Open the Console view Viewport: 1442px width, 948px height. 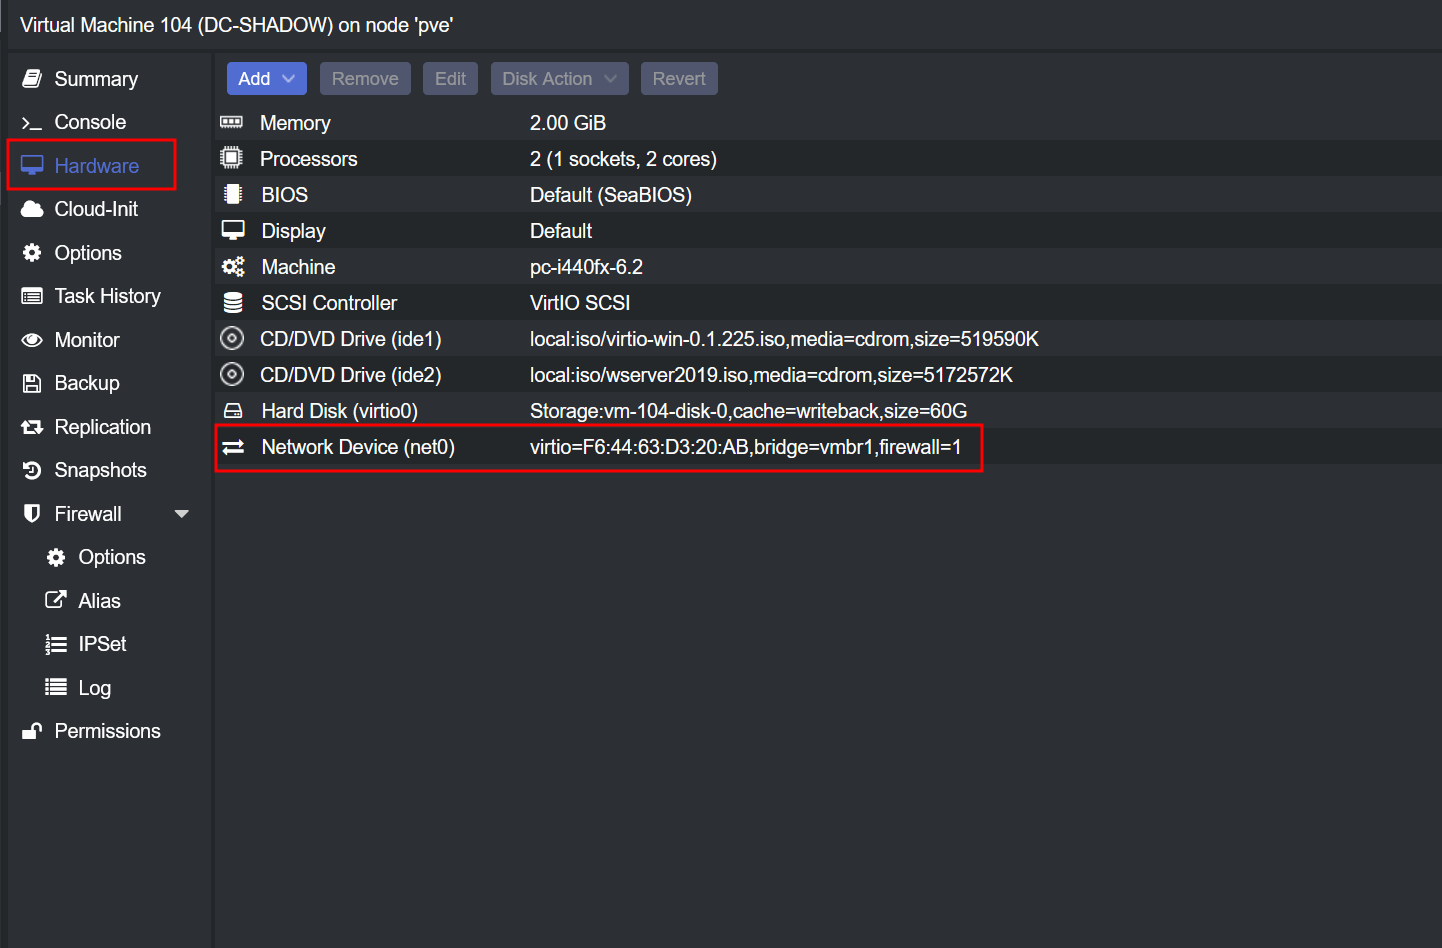pos(90,122)
